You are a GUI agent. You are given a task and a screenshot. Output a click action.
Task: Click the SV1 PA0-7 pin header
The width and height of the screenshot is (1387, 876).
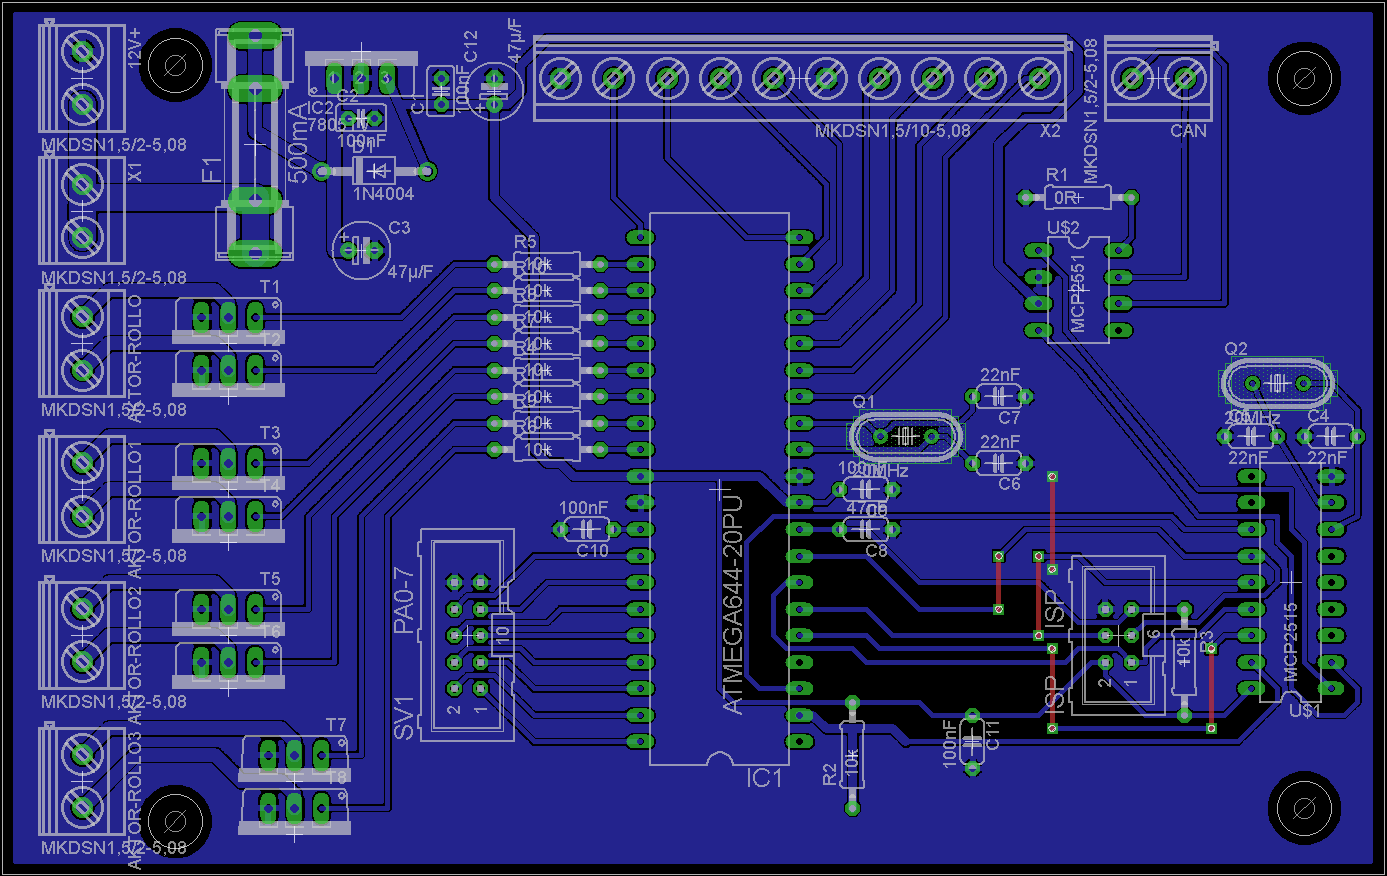[467, 636]
